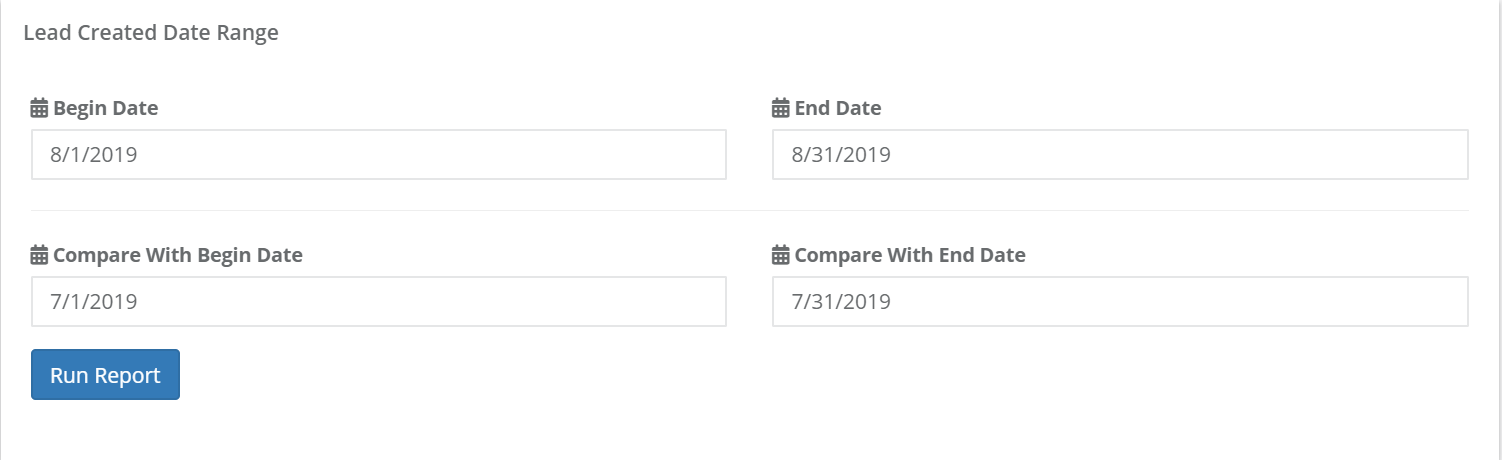This screenshot has width=1502, height=460.
Task: Run the report with the blue button
Action: [x=105, y=374]
